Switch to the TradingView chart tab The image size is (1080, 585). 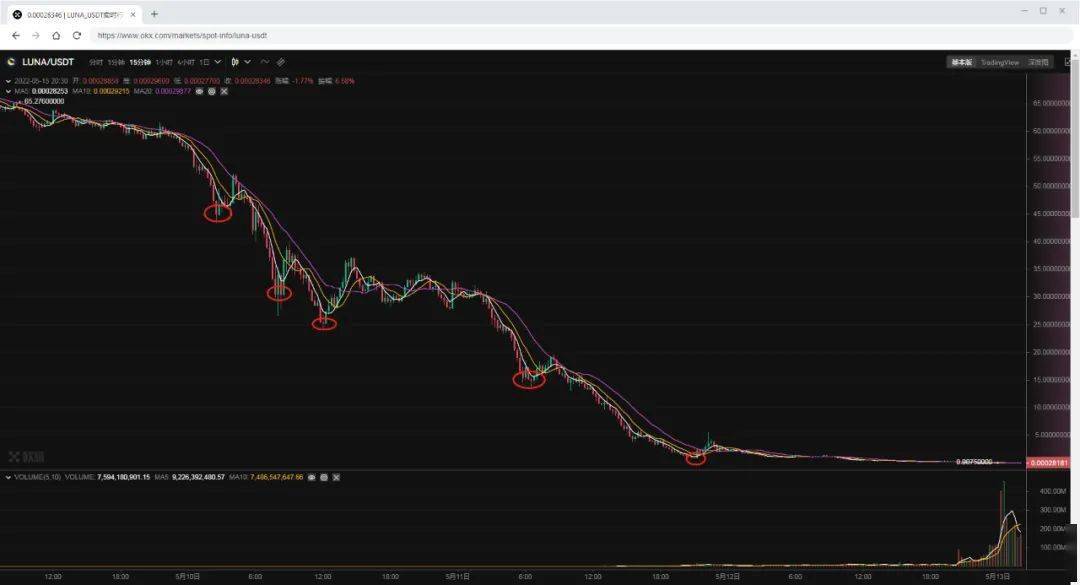(x=999, y=62)
